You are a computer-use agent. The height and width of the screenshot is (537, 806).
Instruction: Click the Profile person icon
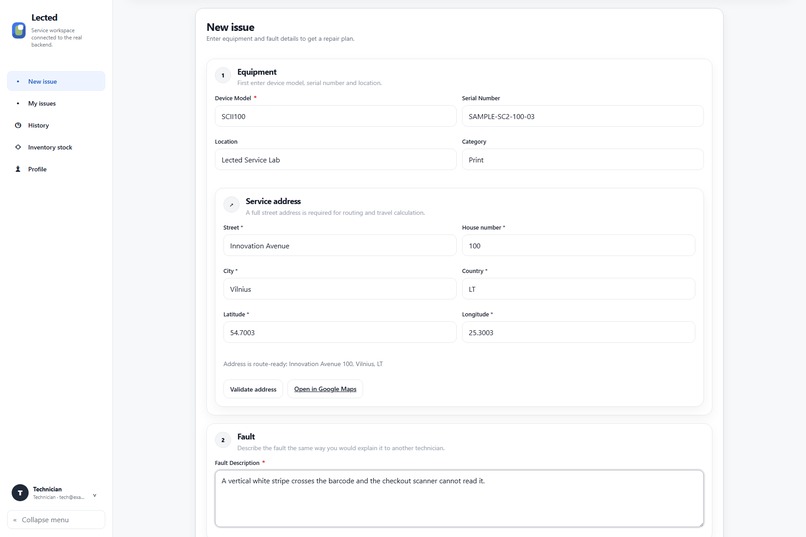[x=18, y=169]
